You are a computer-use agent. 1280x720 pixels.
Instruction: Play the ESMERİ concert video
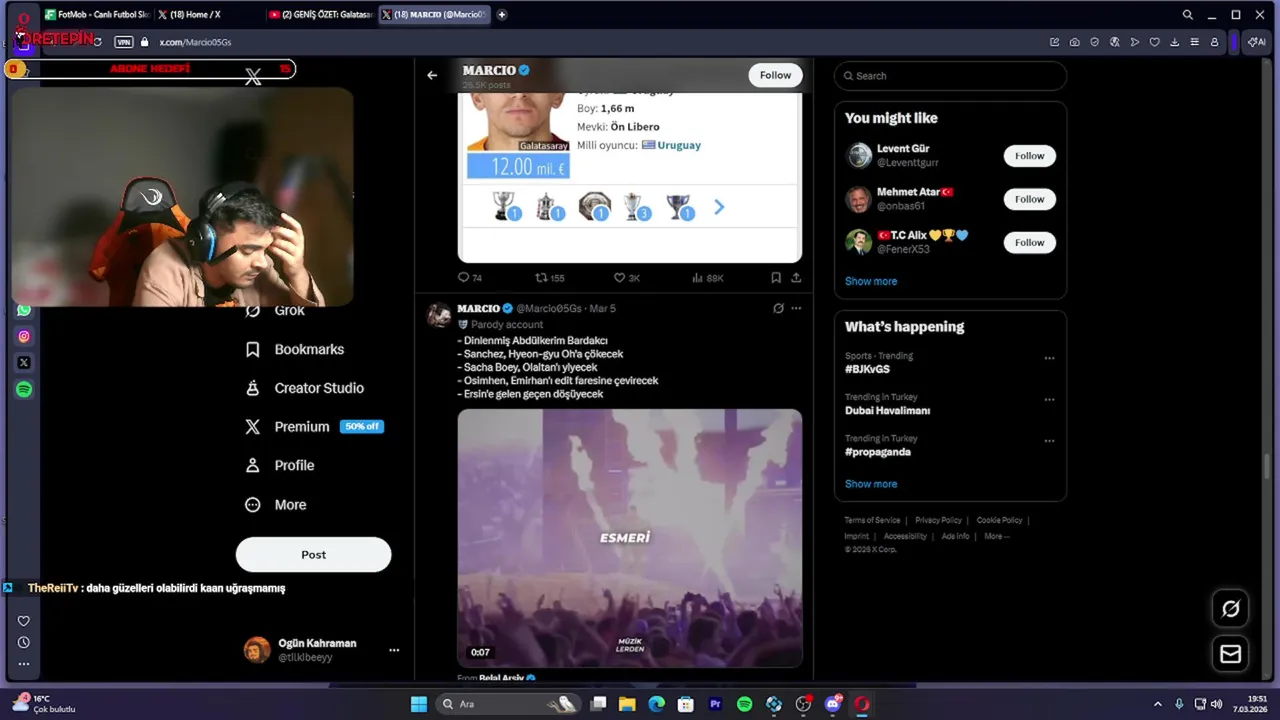[630, 538]
